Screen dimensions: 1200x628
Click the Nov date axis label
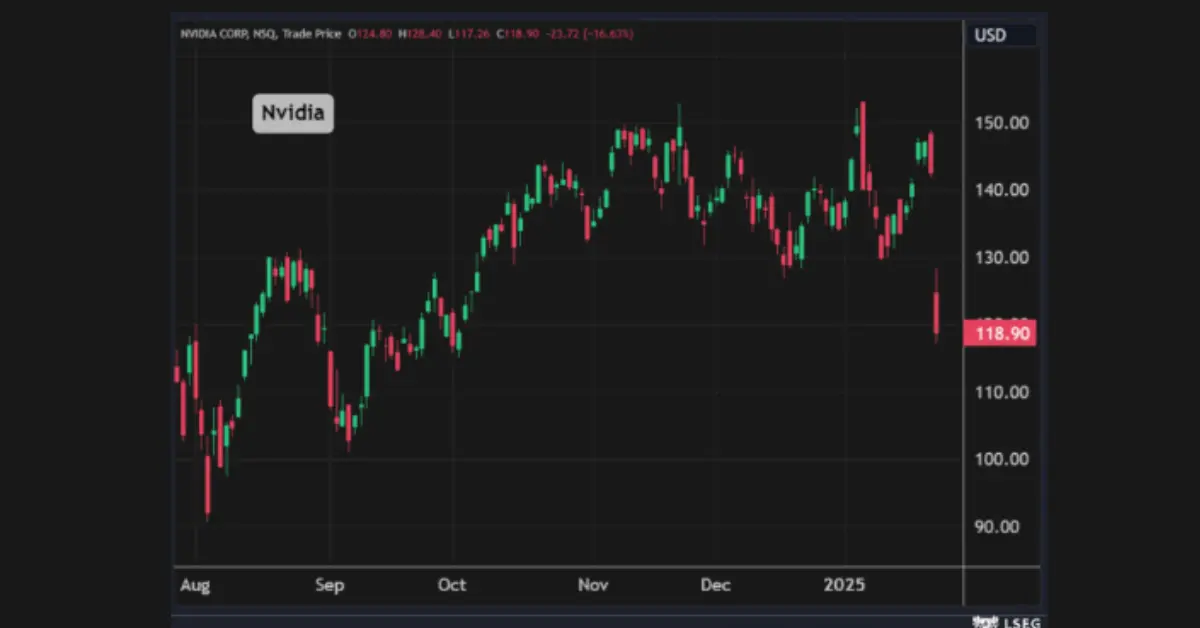594,585
